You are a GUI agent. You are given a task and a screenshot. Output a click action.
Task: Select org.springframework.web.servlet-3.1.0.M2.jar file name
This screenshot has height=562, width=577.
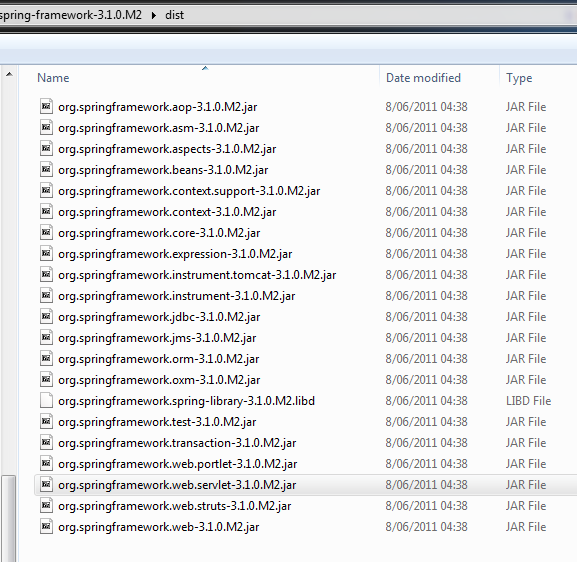(177, 485)
